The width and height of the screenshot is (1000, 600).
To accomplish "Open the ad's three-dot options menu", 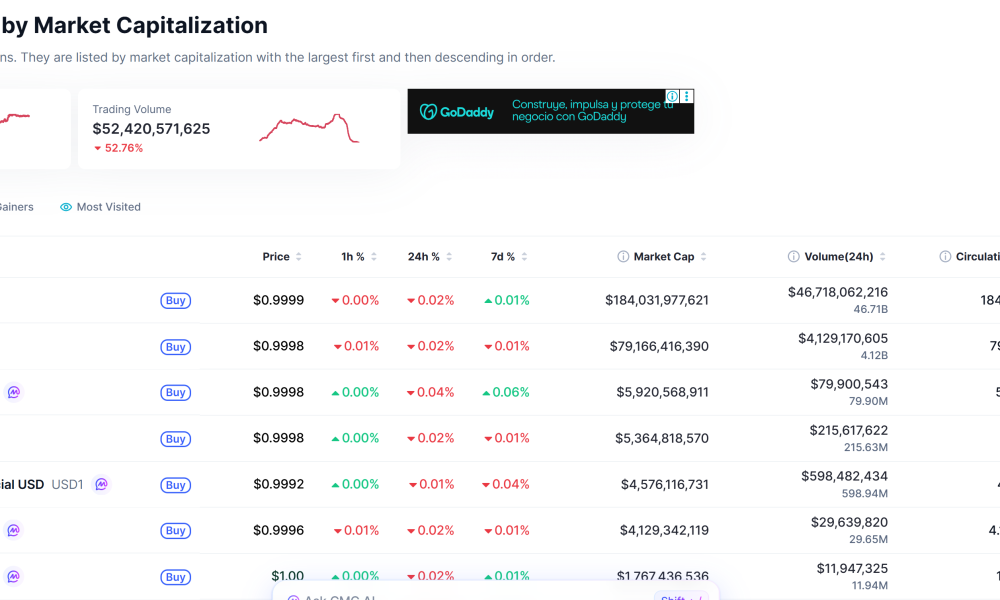I will [x=687, y=96].
